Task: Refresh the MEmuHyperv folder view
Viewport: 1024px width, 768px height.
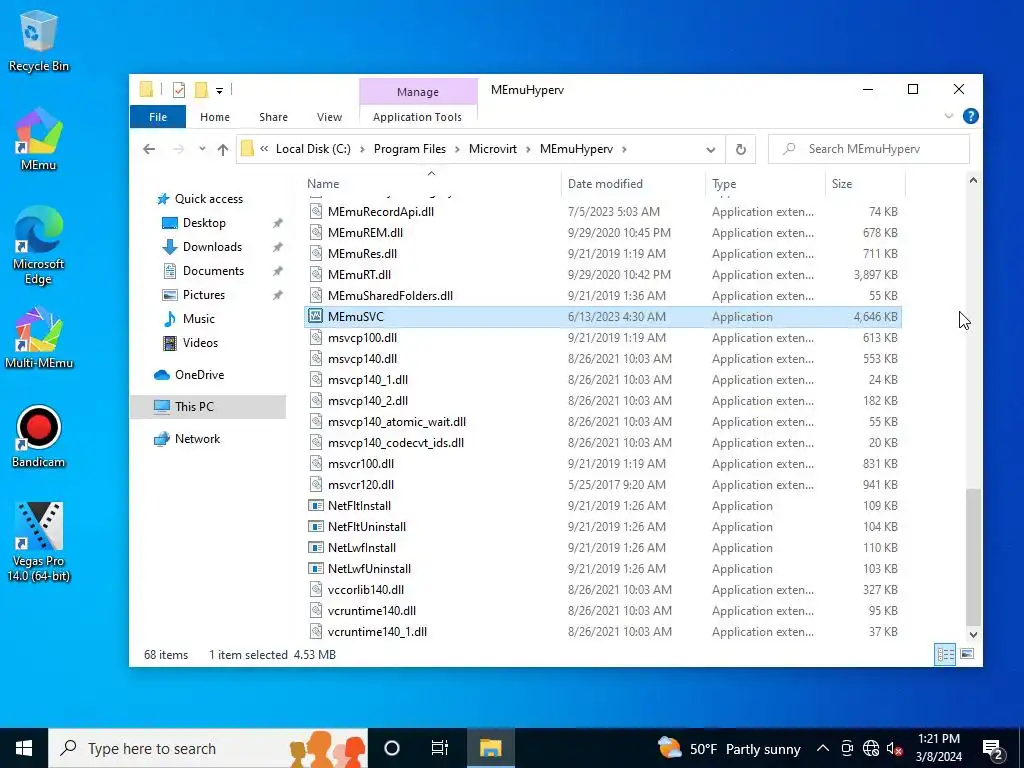Action: (741, 149)
